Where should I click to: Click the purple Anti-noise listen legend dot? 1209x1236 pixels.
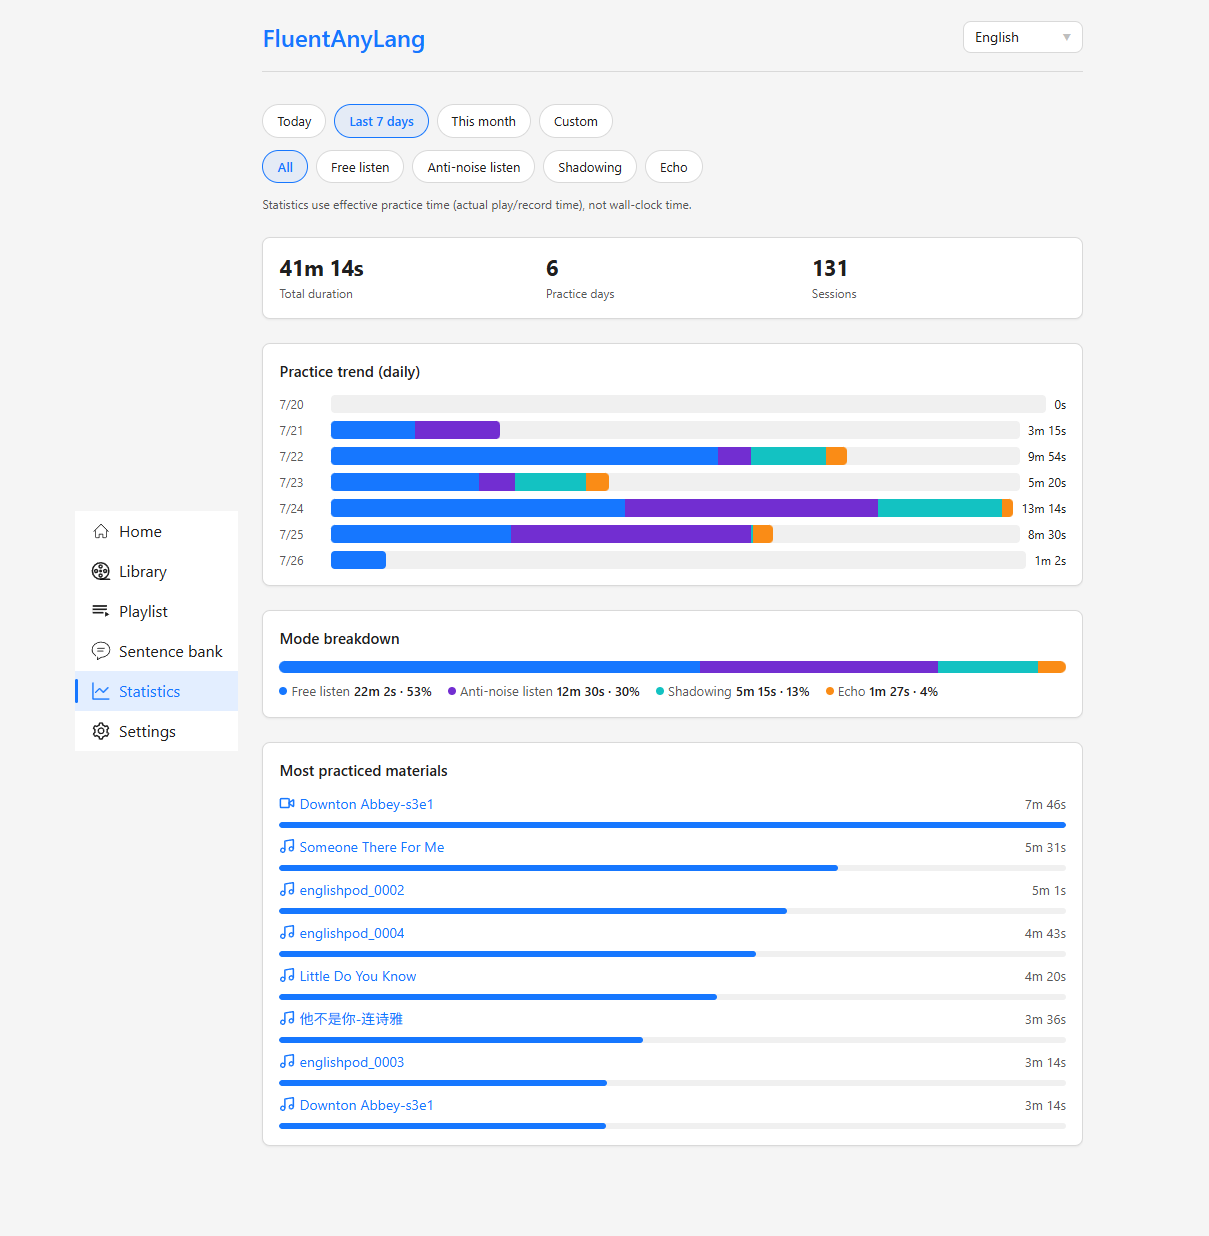[x=452, y=691]
